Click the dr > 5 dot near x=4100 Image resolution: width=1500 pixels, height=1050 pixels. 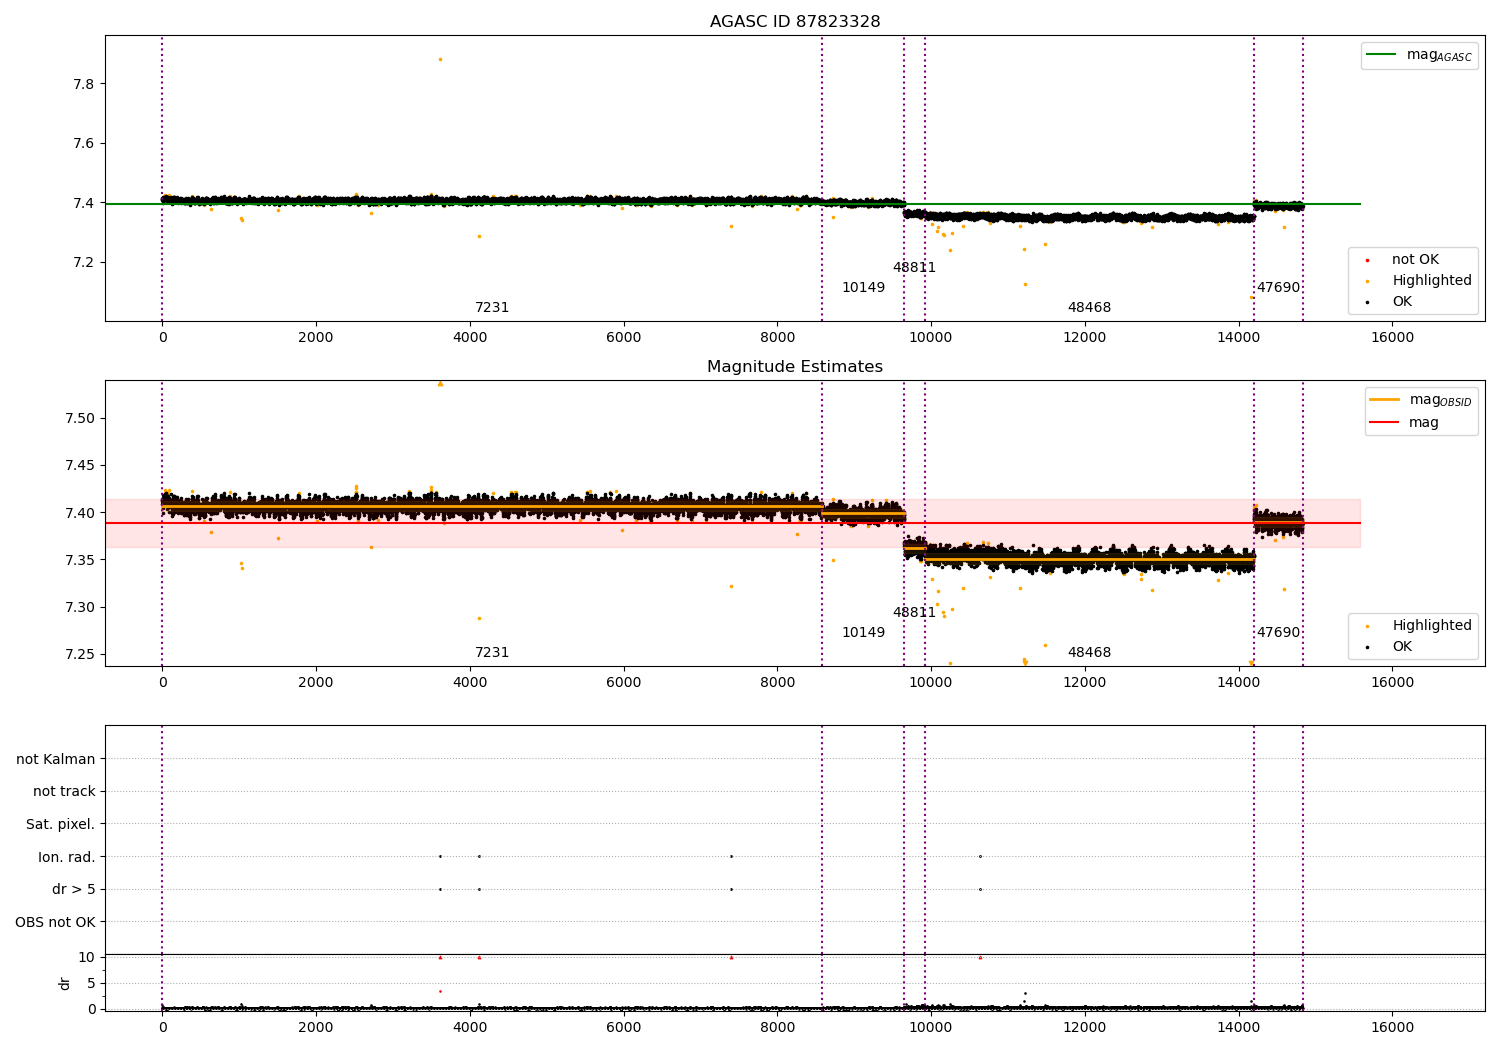pyautogui.click(x=479, y=889)
